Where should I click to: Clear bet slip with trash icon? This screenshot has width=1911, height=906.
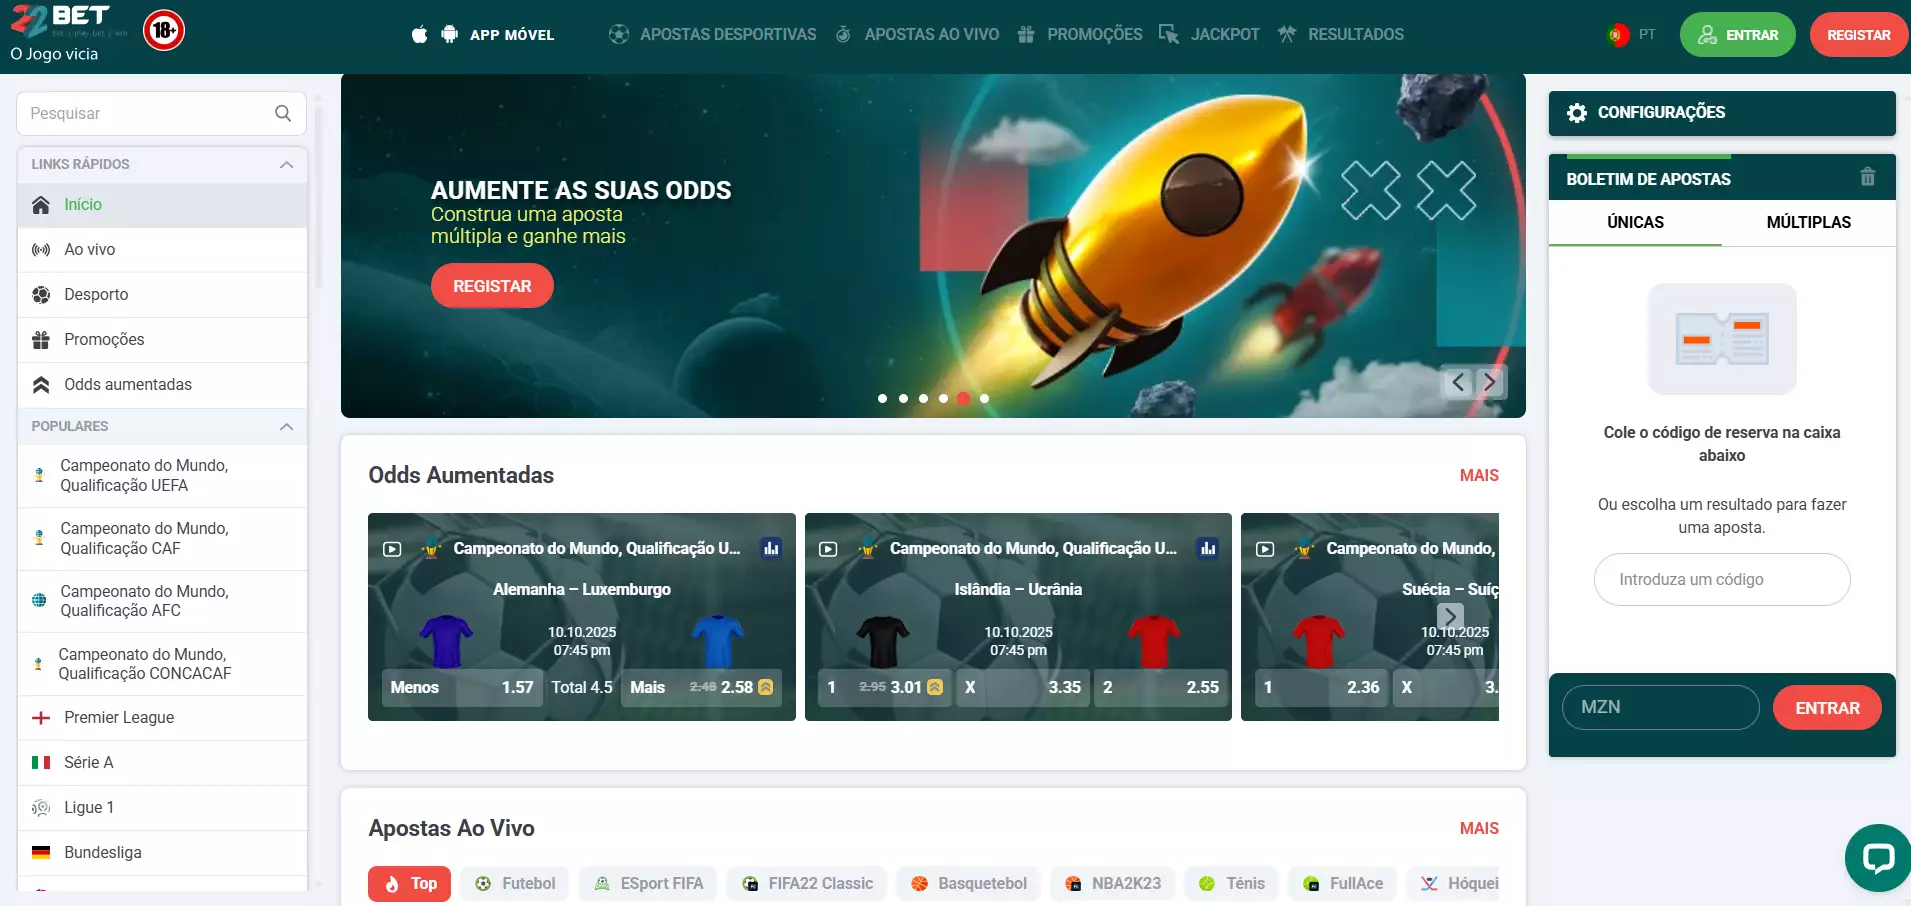[1867, 178]
